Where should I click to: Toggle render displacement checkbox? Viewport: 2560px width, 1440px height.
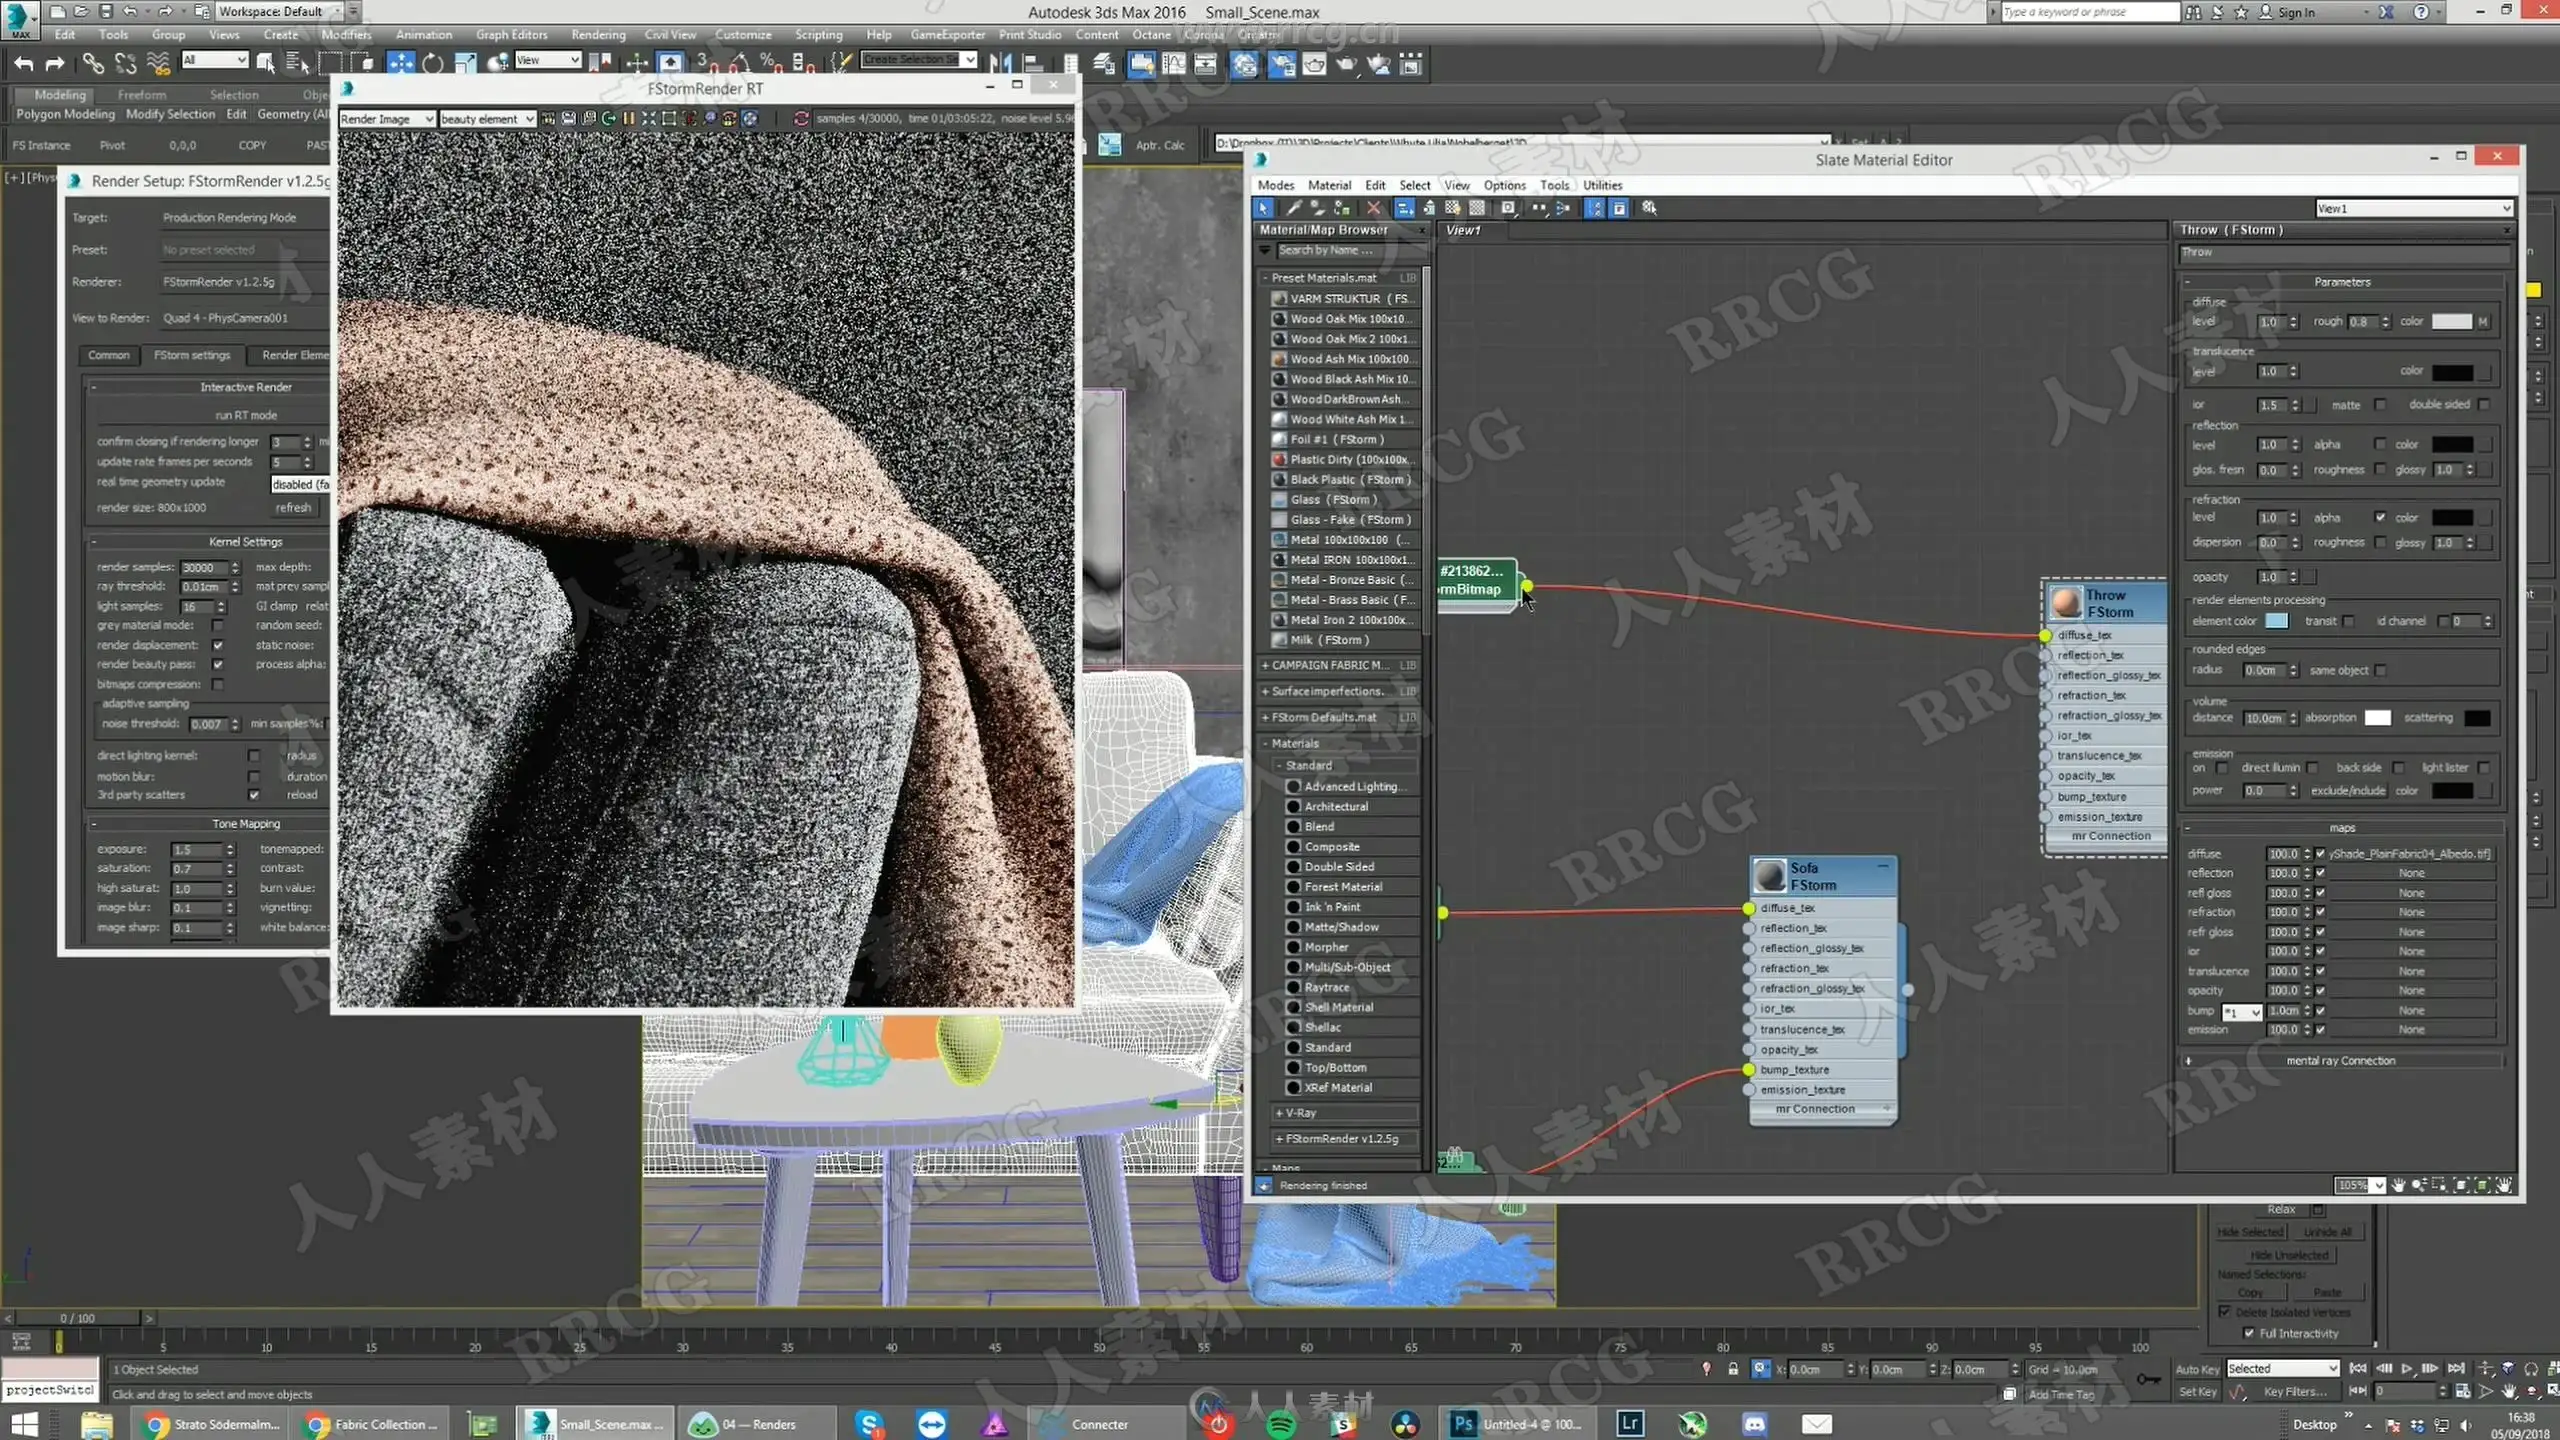coord(218,645)
